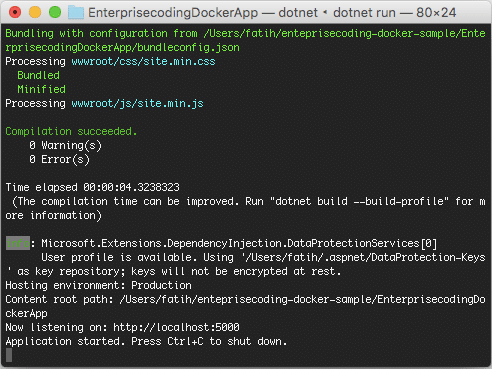Click the highlighted info log label
This screenshot has height=369, width=492.
(x=18, y=243)
